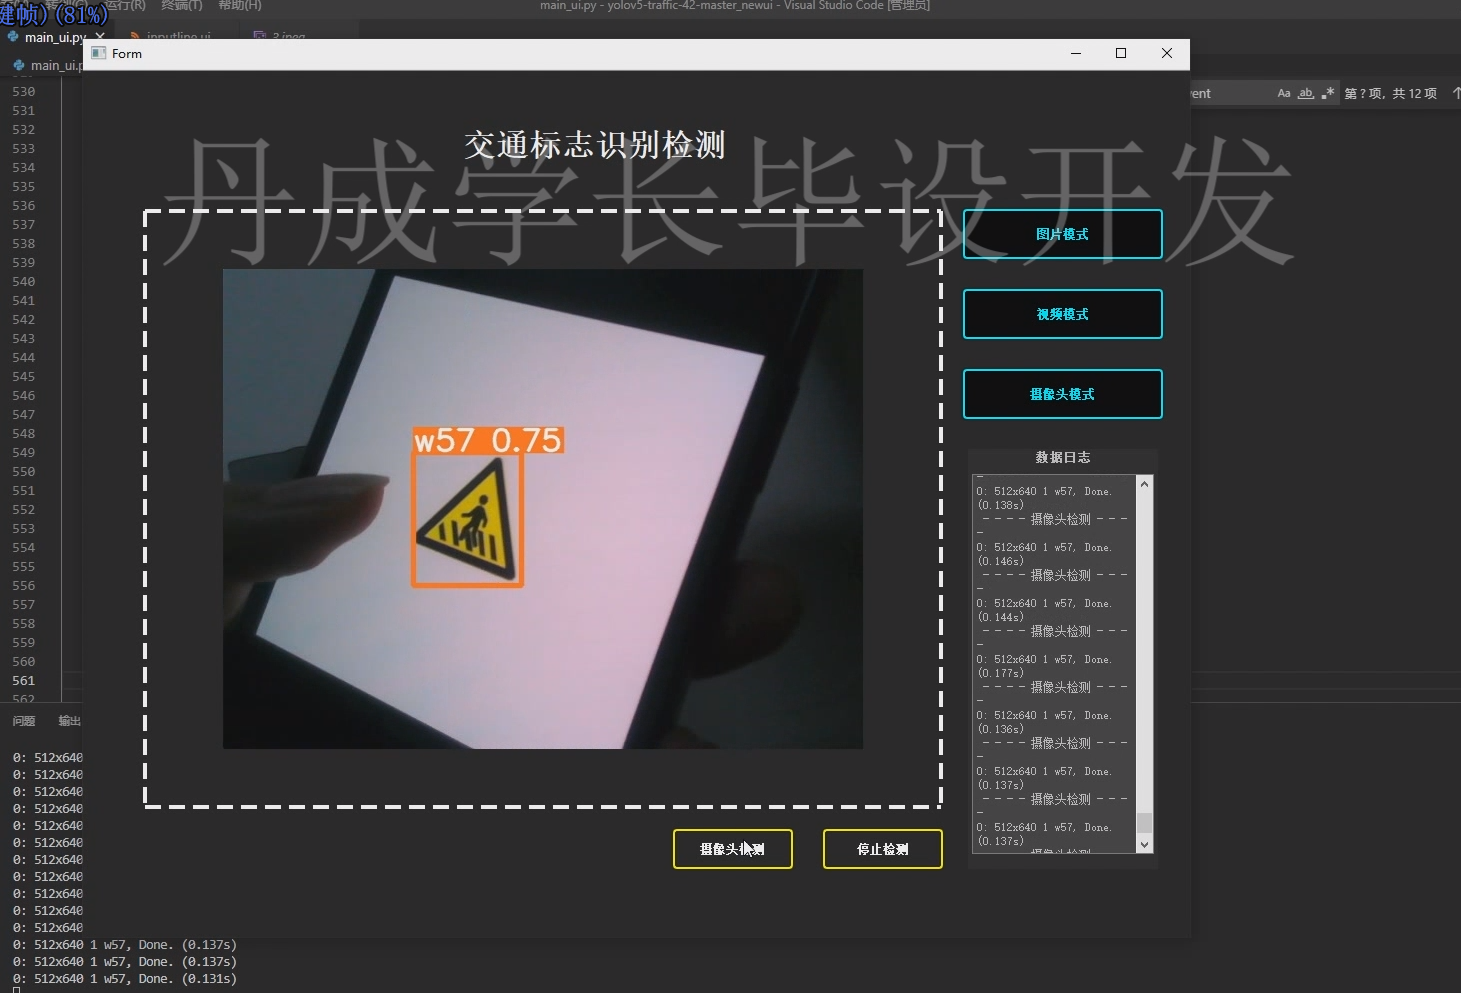Click the Python icon on main_ui.py tab
1461x993 pixels.
(13, 37)
